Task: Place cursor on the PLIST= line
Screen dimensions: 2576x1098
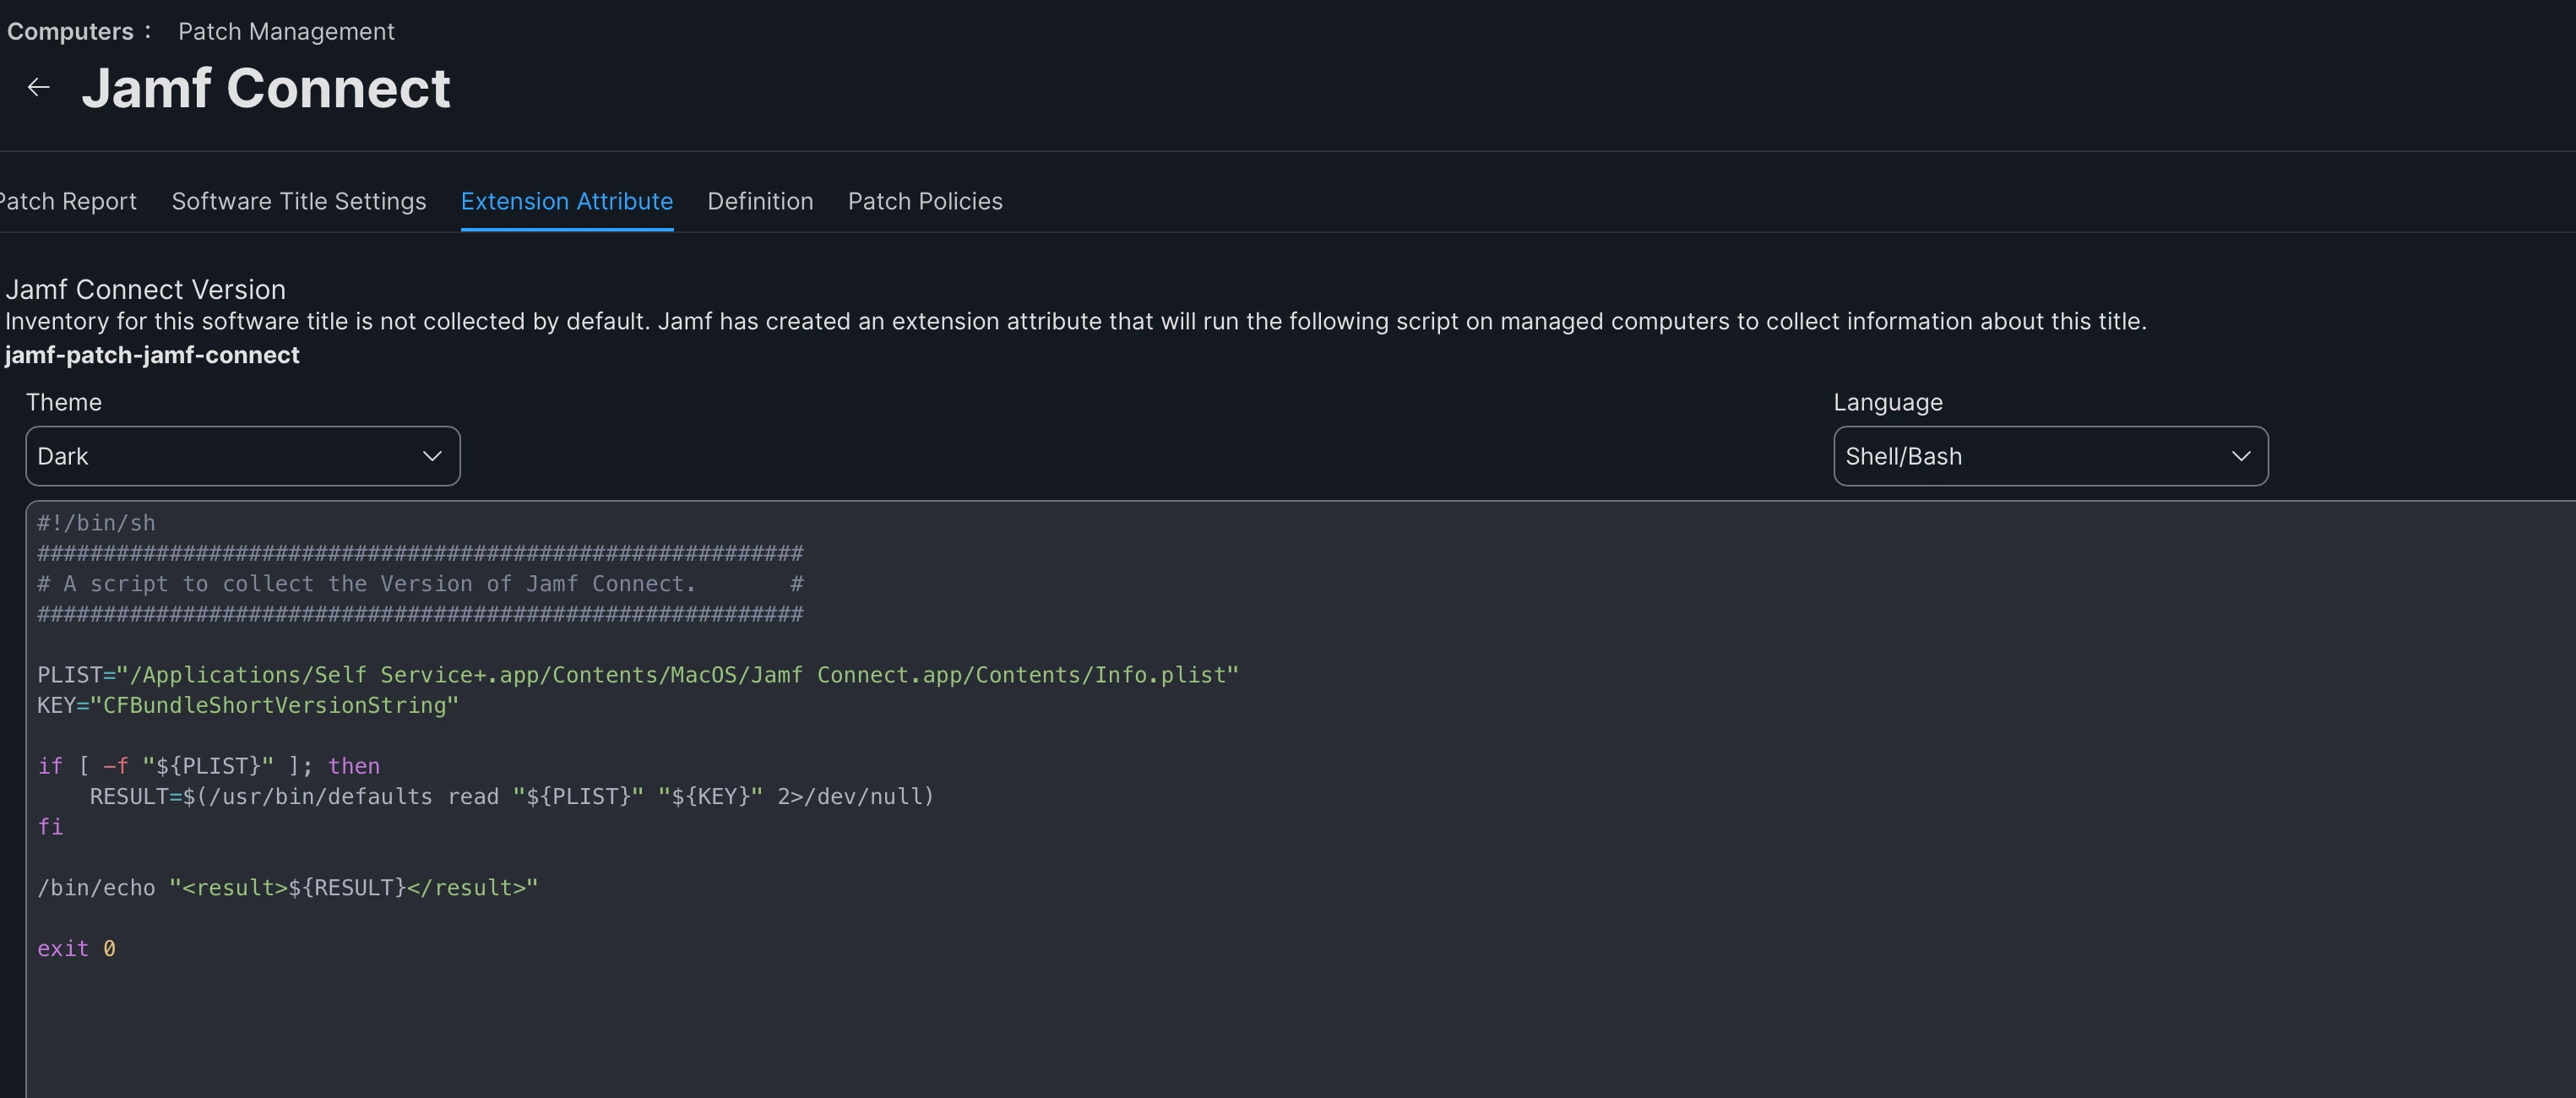Action: (x=637, y=675)
